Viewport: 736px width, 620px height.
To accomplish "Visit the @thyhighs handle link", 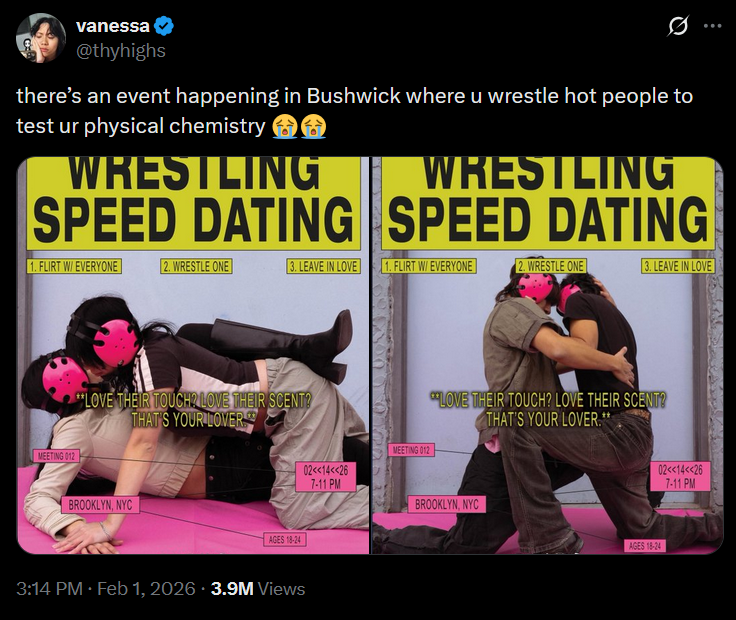I will coord(121,51).
